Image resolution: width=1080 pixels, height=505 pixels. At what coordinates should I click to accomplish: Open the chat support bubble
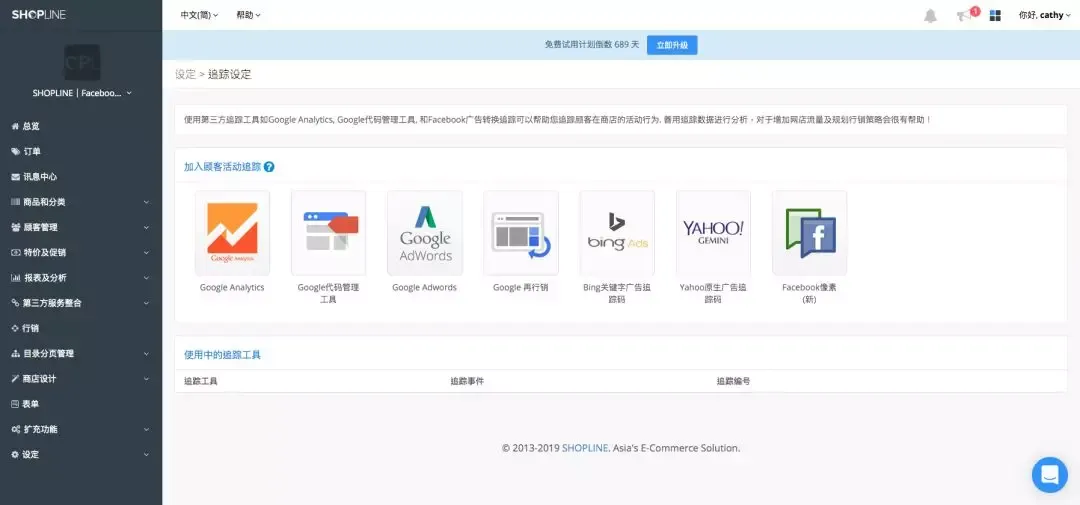point(1050,475)
